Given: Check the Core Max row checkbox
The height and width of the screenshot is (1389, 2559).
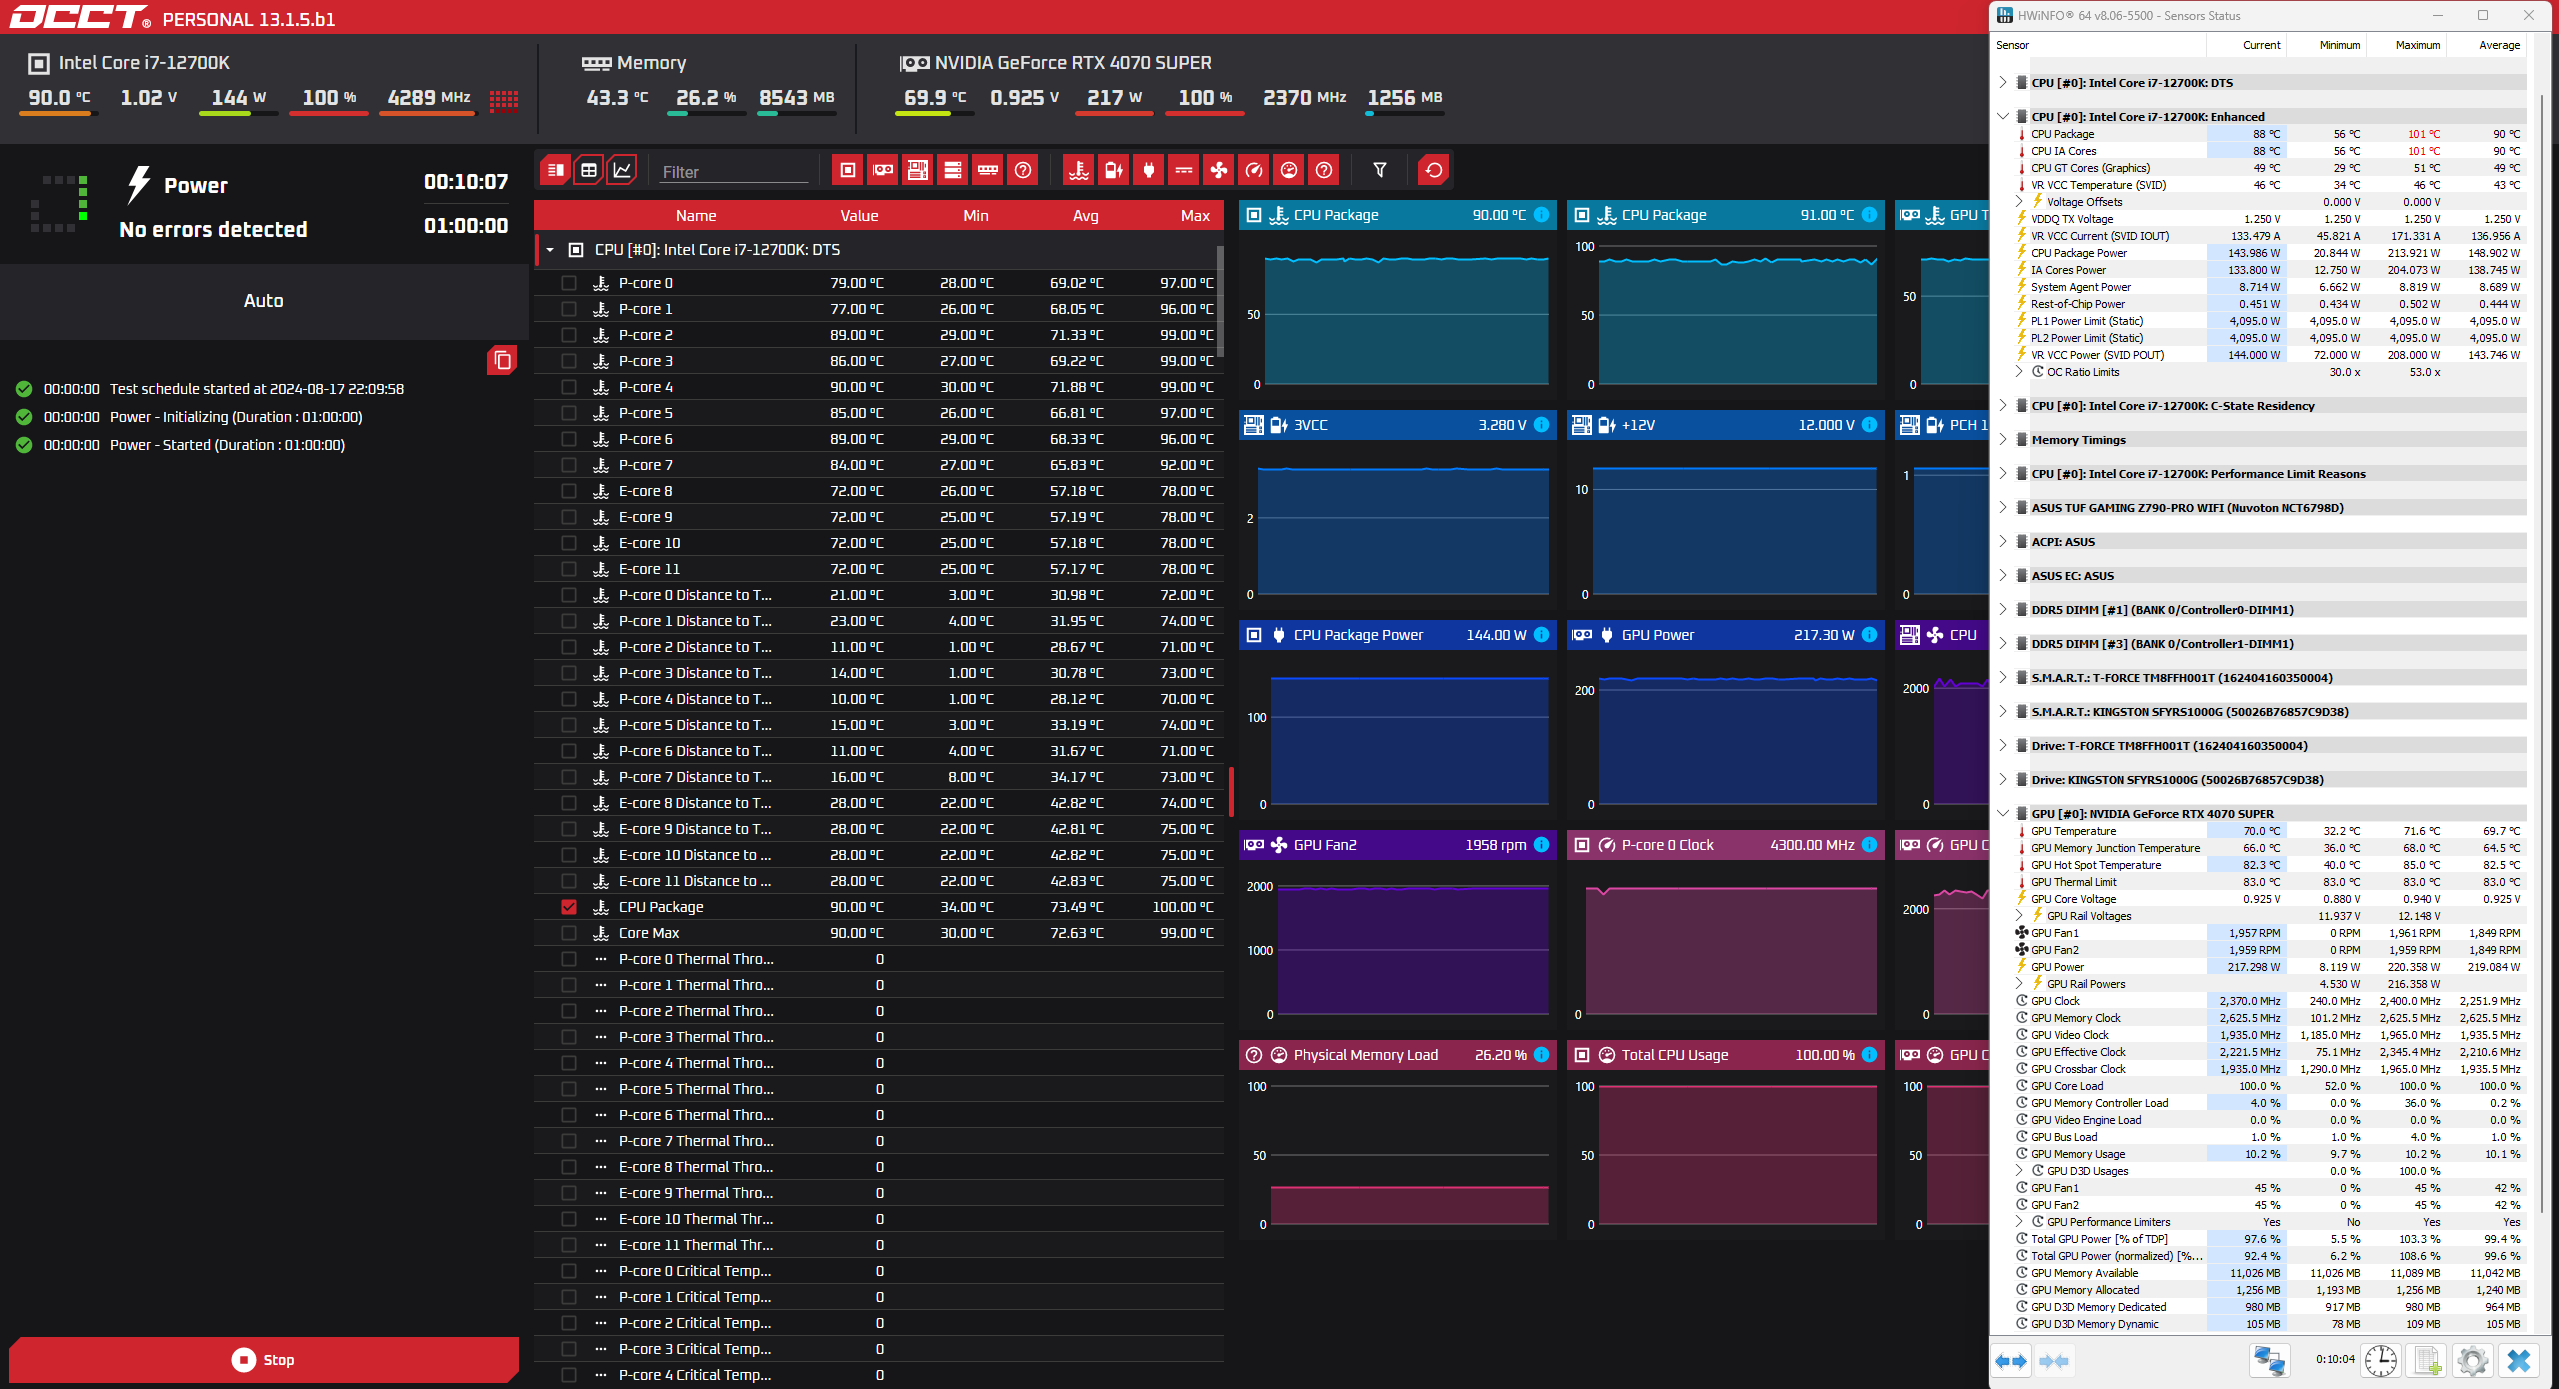Looking at the screenshot, I should tap(569, 933).
